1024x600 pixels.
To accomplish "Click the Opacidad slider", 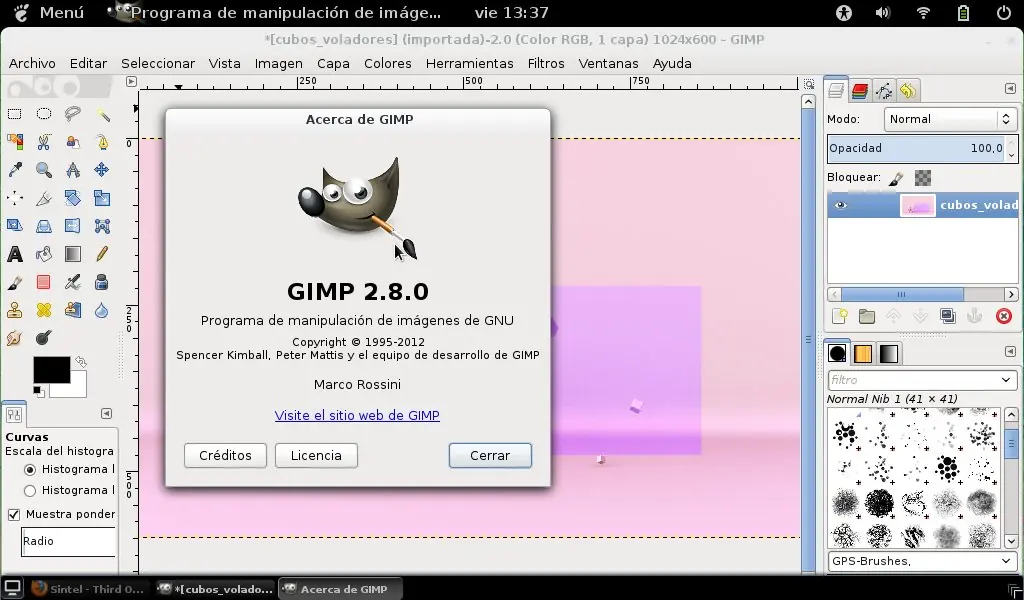I will pos(918,148).
